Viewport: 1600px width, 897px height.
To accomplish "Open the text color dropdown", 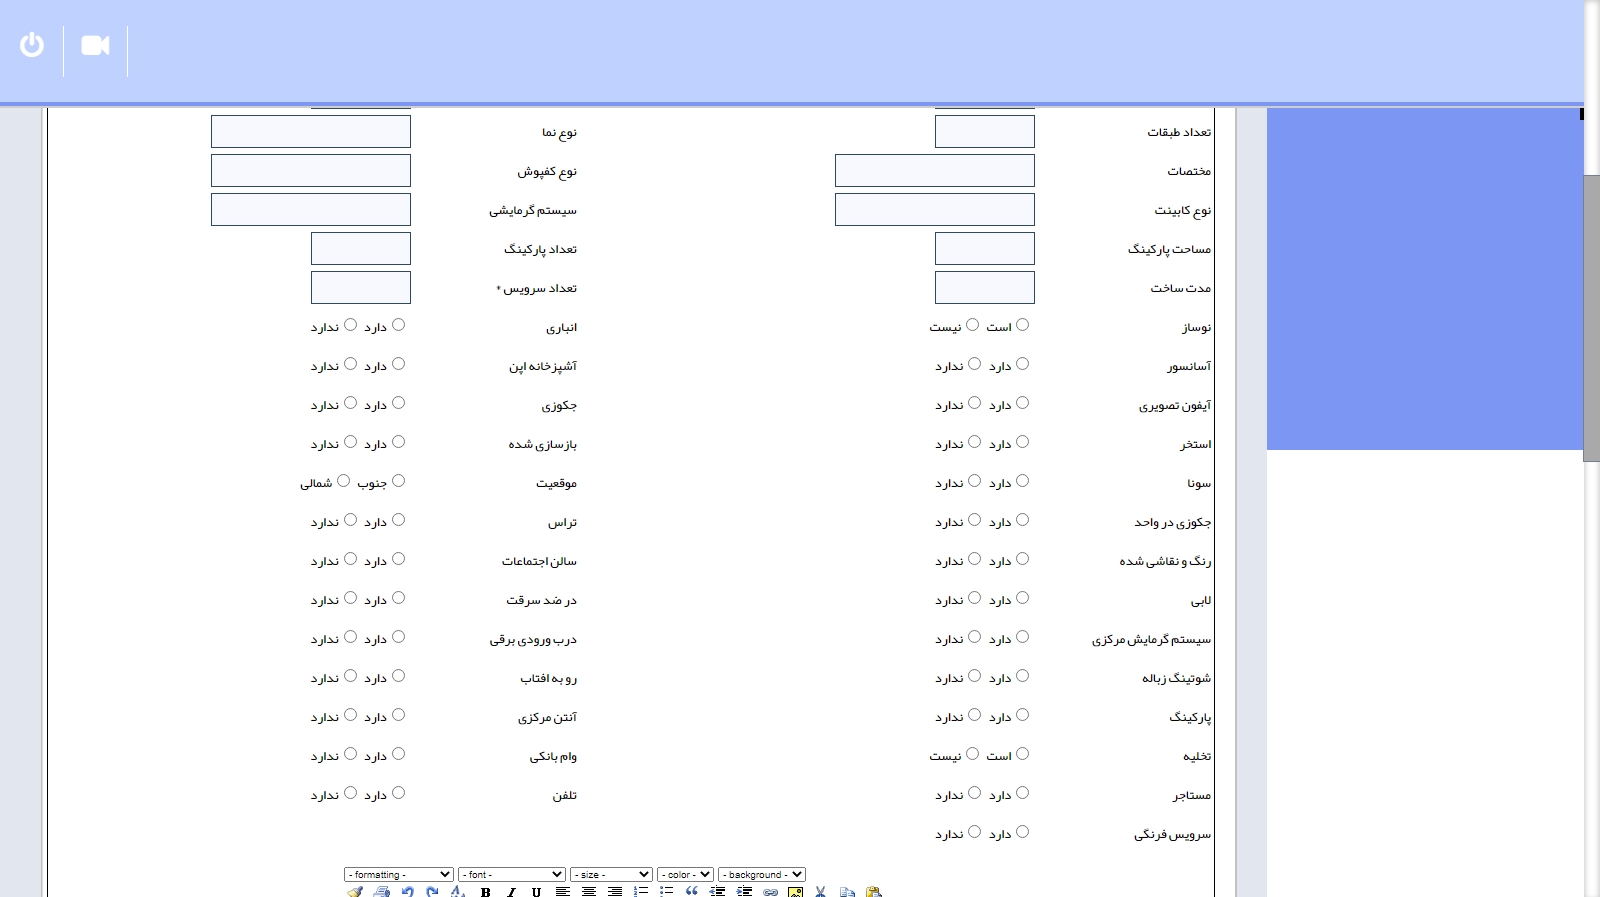I will click(685, 875).
